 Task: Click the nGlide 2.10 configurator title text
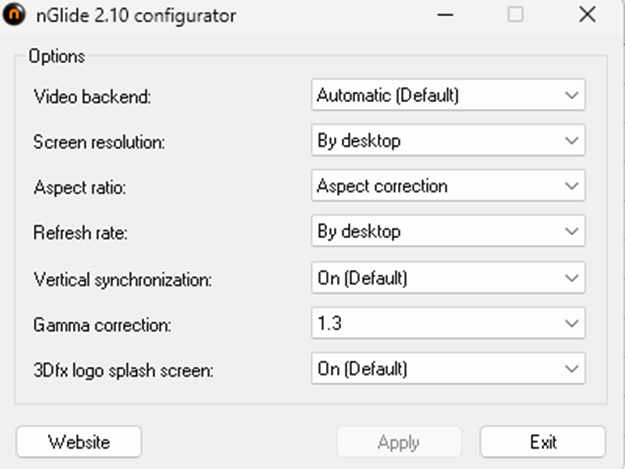click(x=136, y=16)
